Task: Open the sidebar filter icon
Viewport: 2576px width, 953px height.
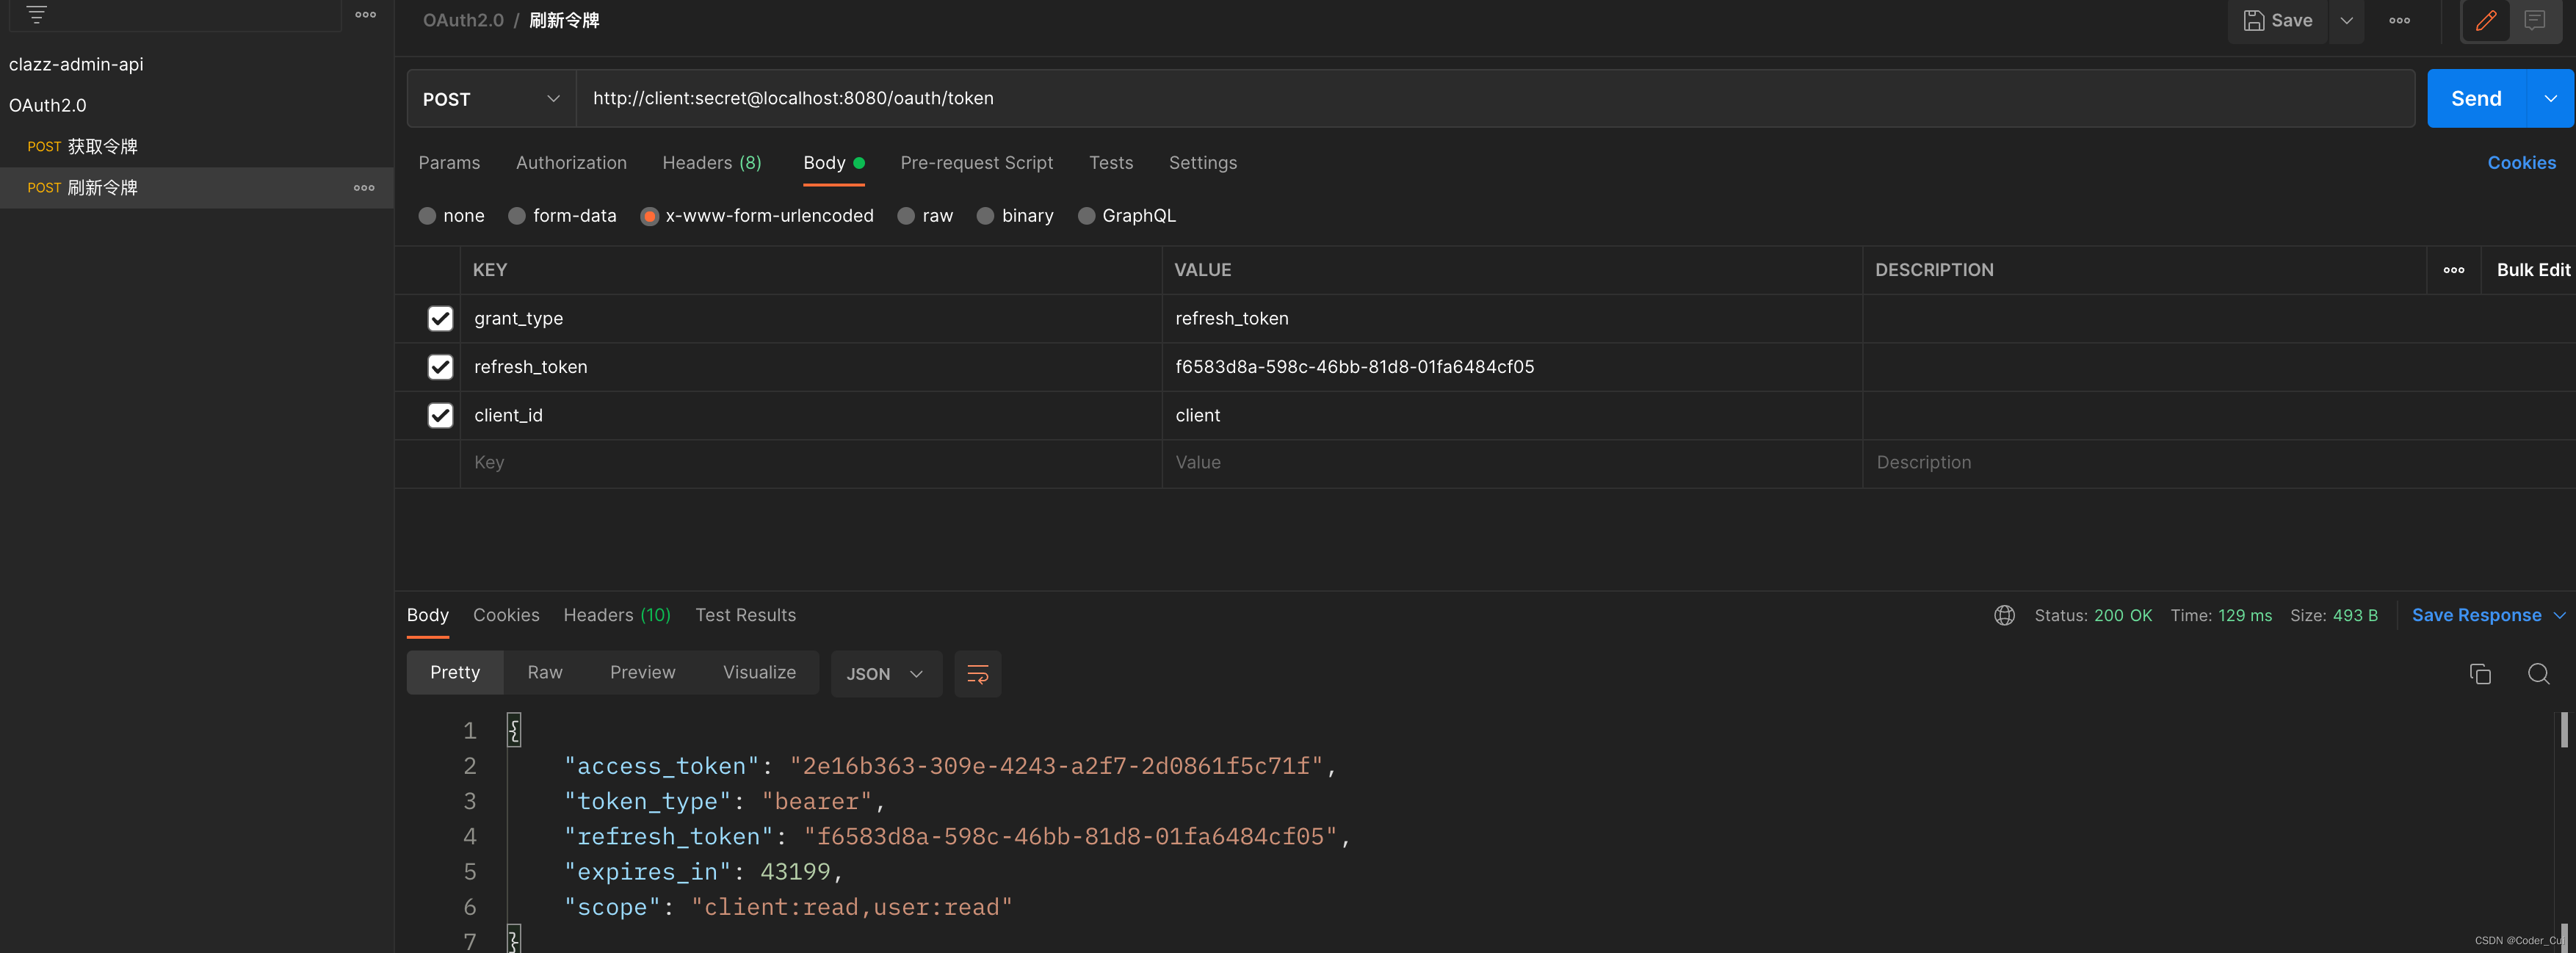Action: click(x=36, y=15)
